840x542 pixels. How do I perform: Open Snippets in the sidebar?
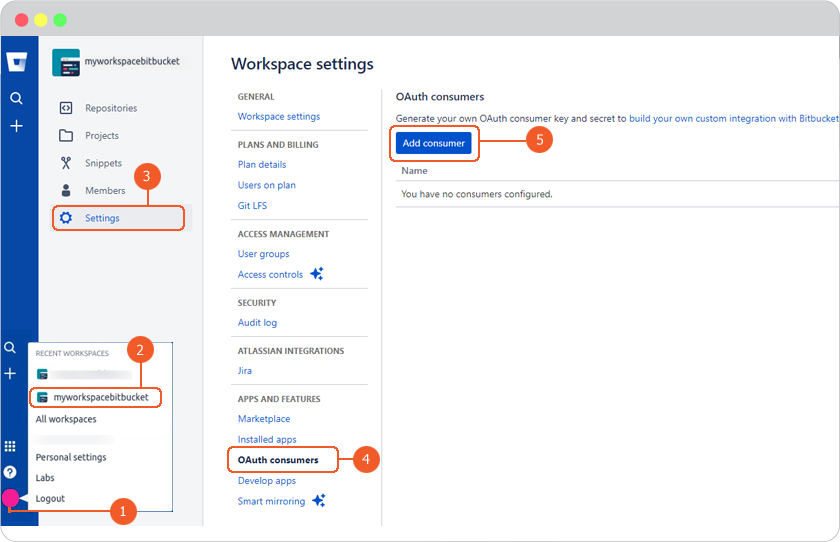pos(103,163)
